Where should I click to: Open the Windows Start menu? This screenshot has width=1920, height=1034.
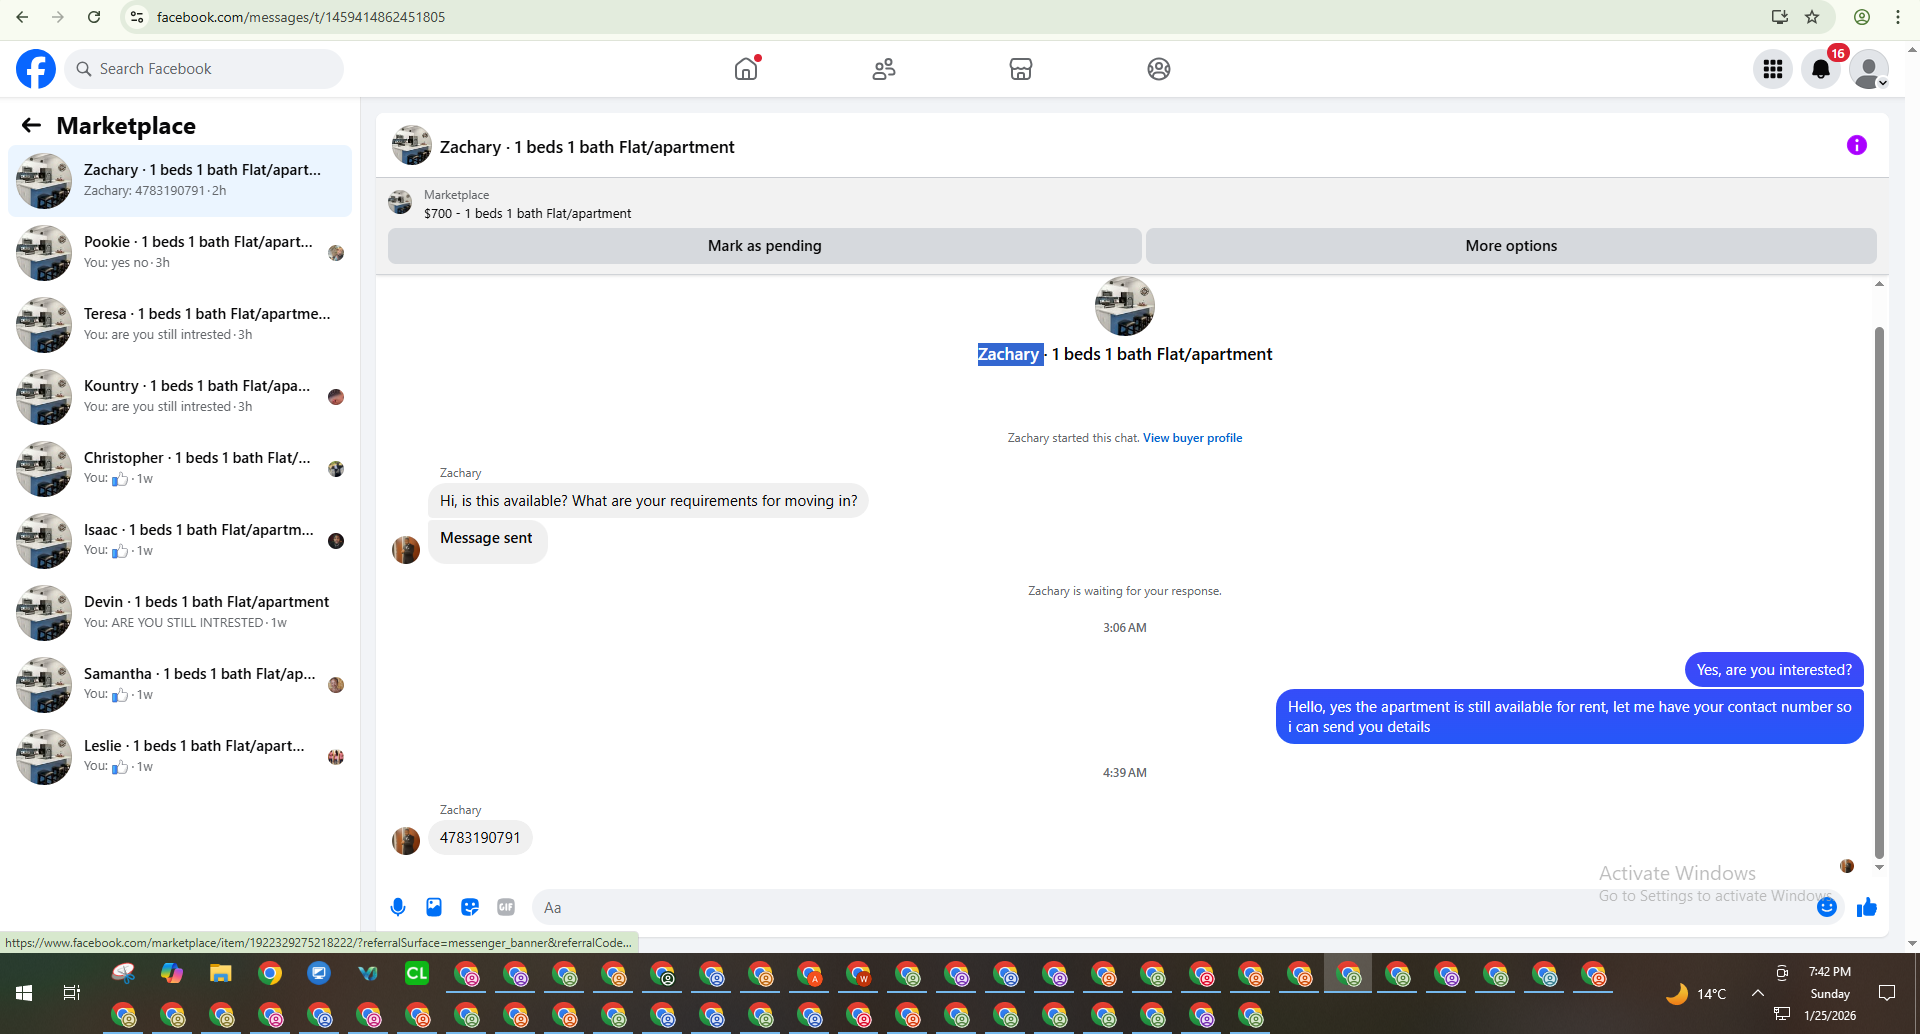pyautogui.click(x=24, y=993)
